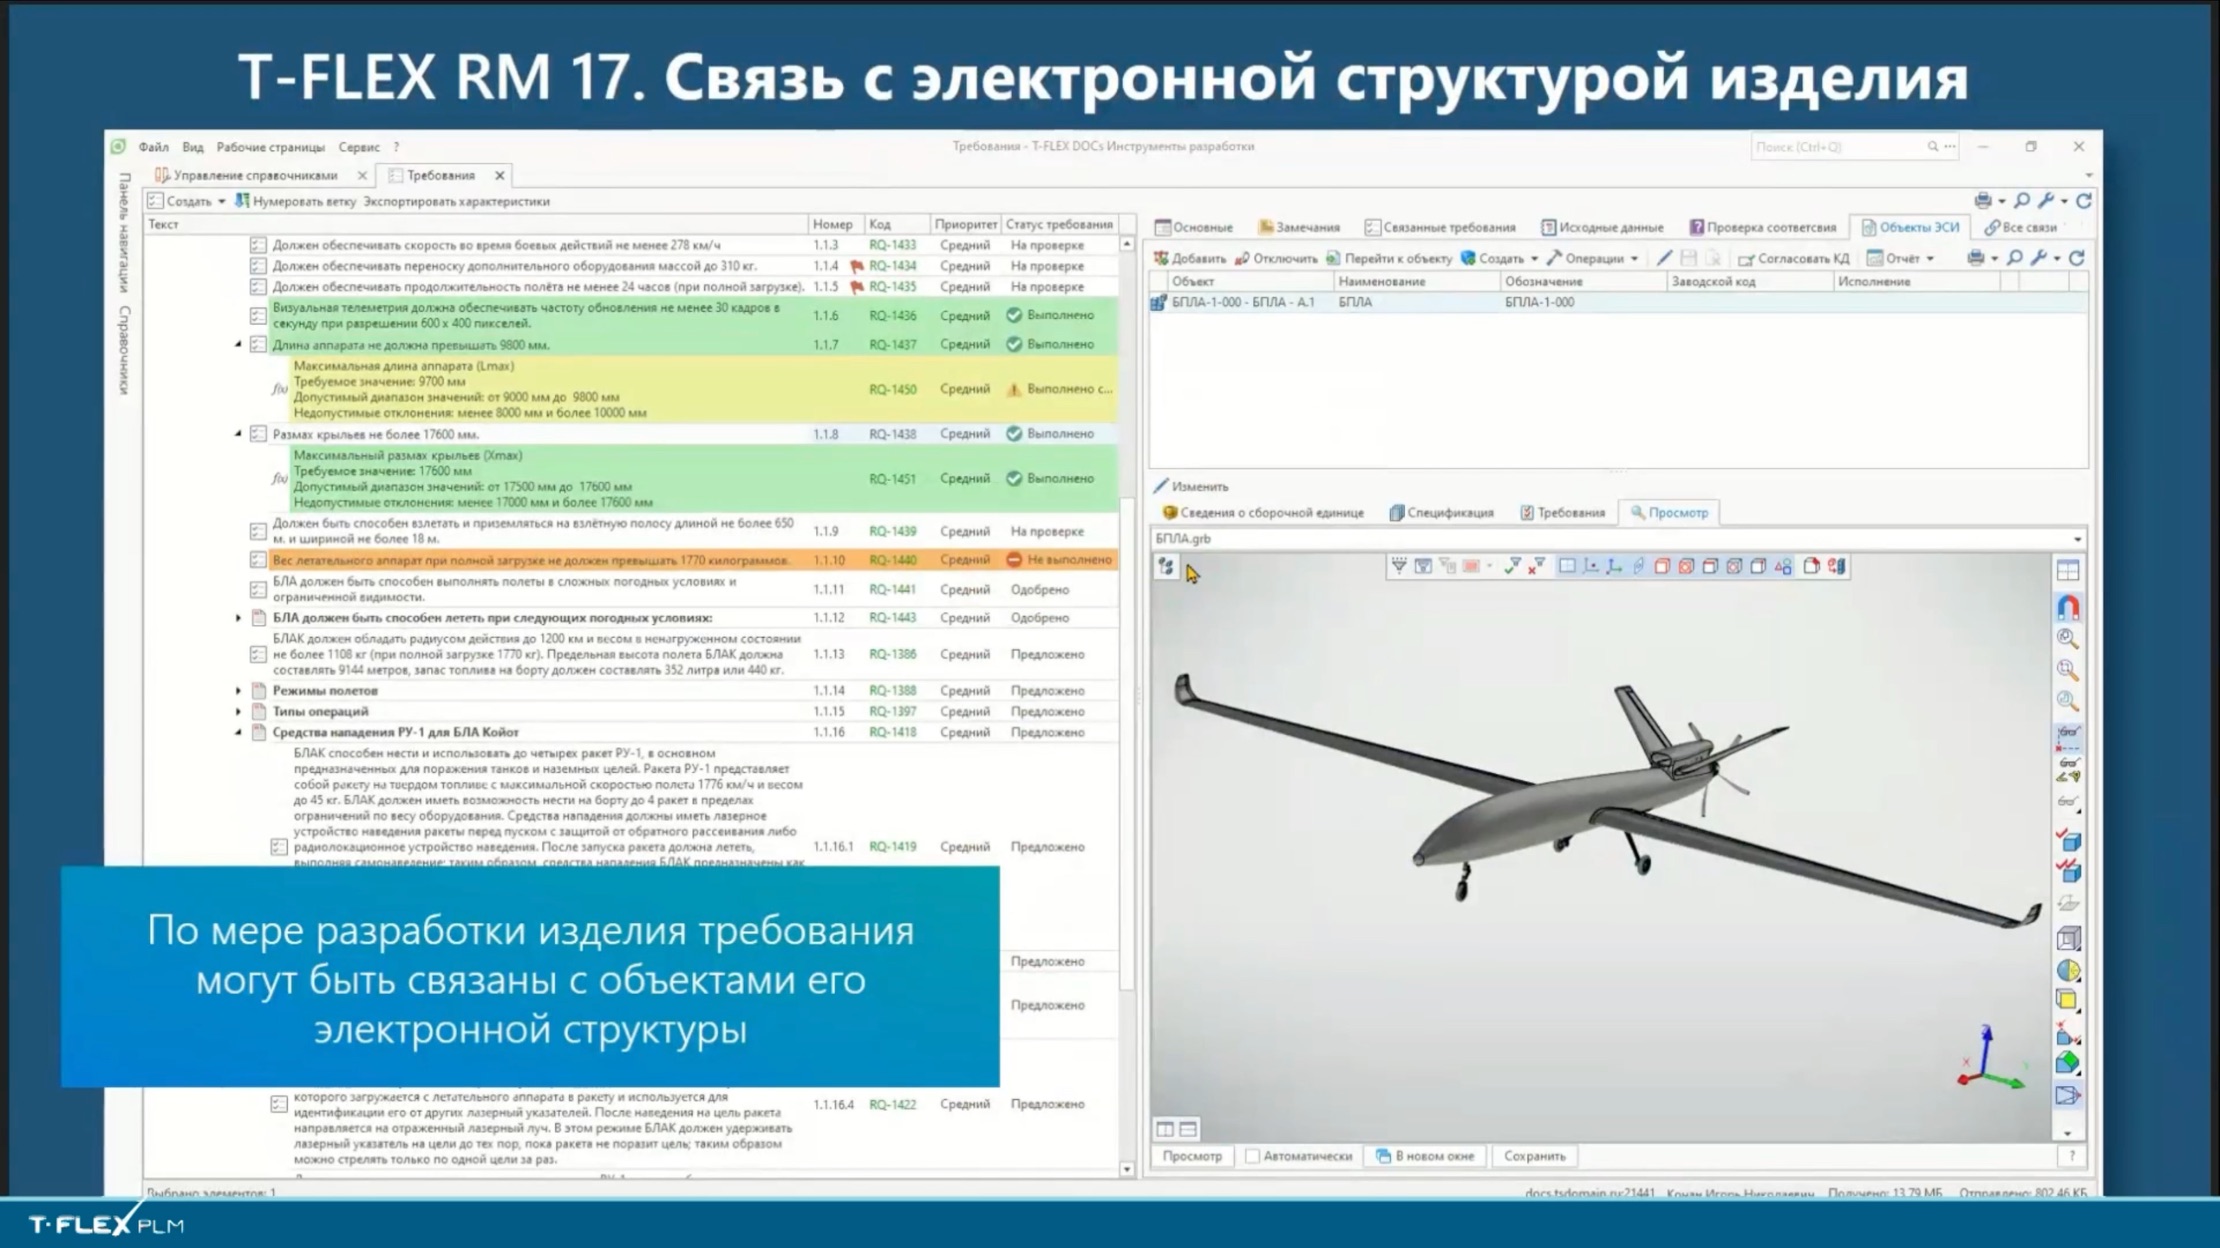Click the vertical split view icon at the viewer's bottom-left
Image resolution: width=2220 pixels, height=1248 pixels.
(x=1165, y=1129)
